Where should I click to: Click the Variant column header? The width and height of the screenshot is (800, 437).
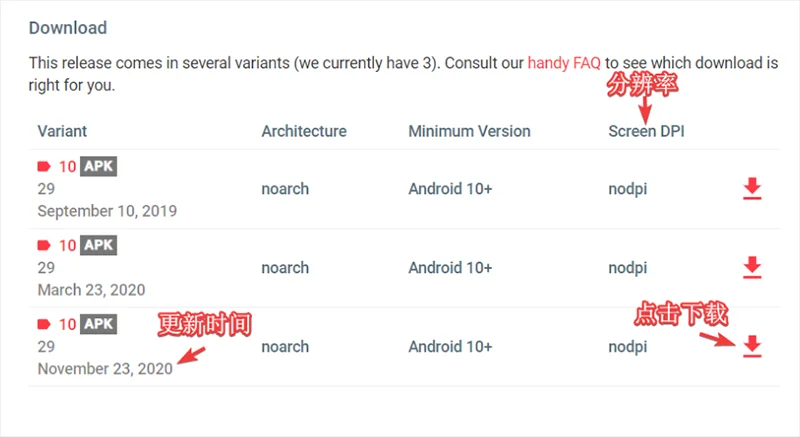coord(62,131)
